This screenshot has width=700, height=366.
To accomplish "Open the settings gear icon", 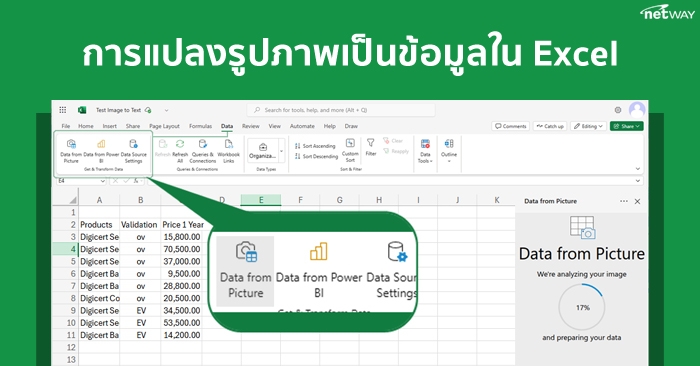I will (618, 110).
